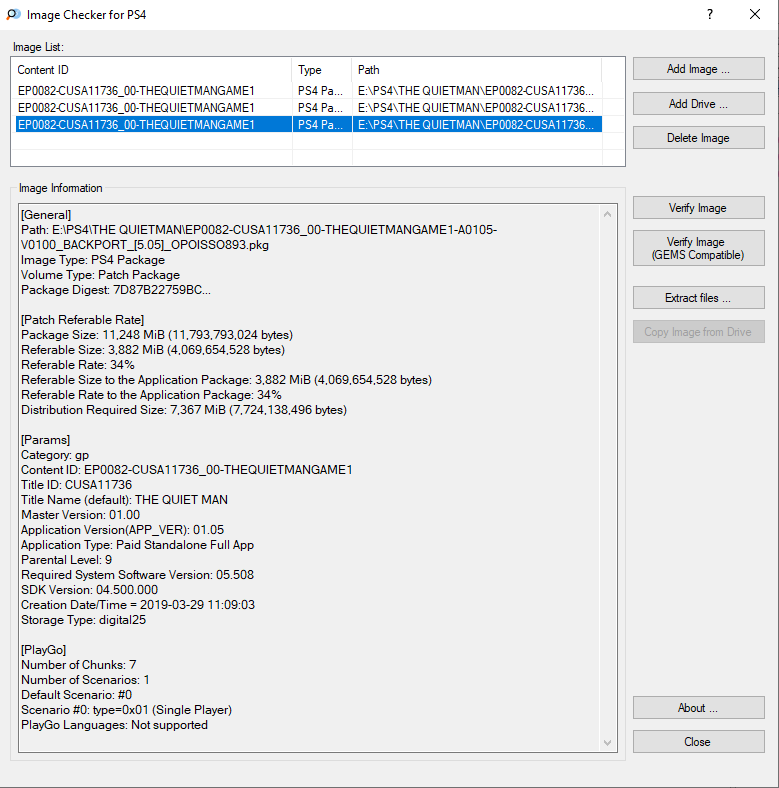
Task: Click the help question mark in title bar
Action: click(x=710, y=14)
